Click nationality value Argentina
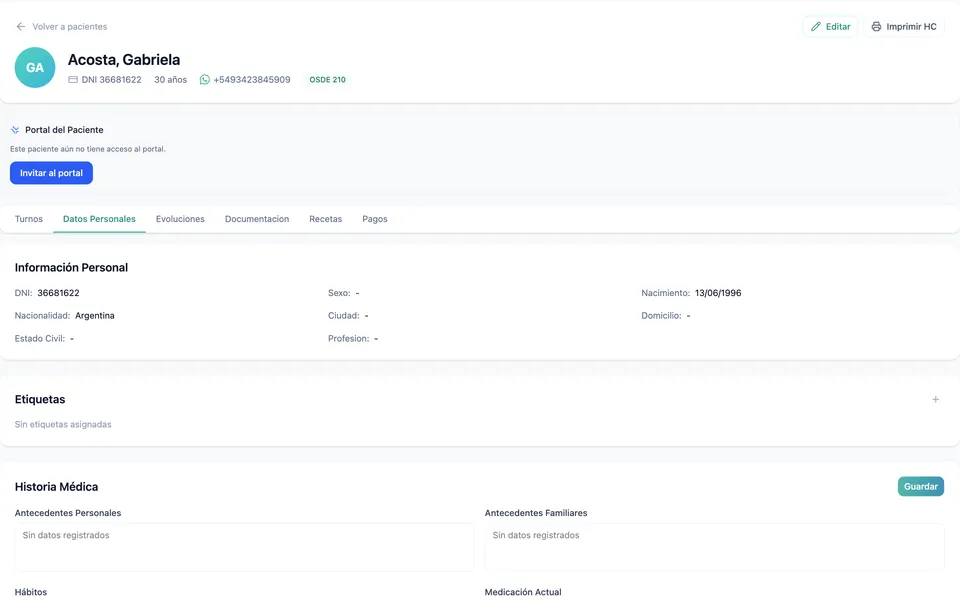The image size is (960, 600). [95, 315]
